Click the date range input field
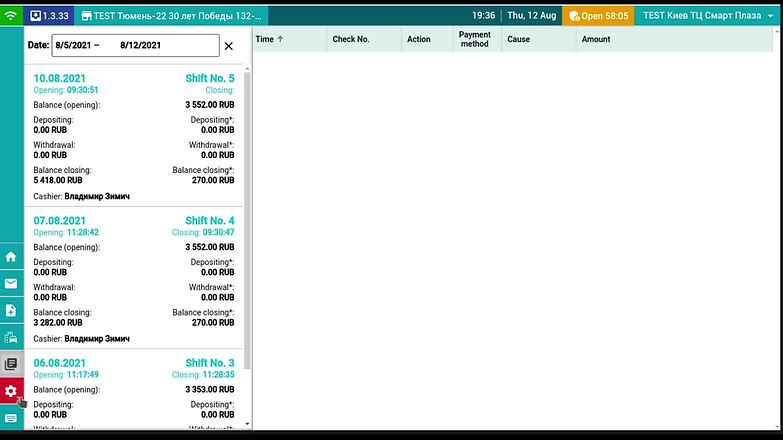The width and height of the screenshot is (783, 440). point(135,45)
